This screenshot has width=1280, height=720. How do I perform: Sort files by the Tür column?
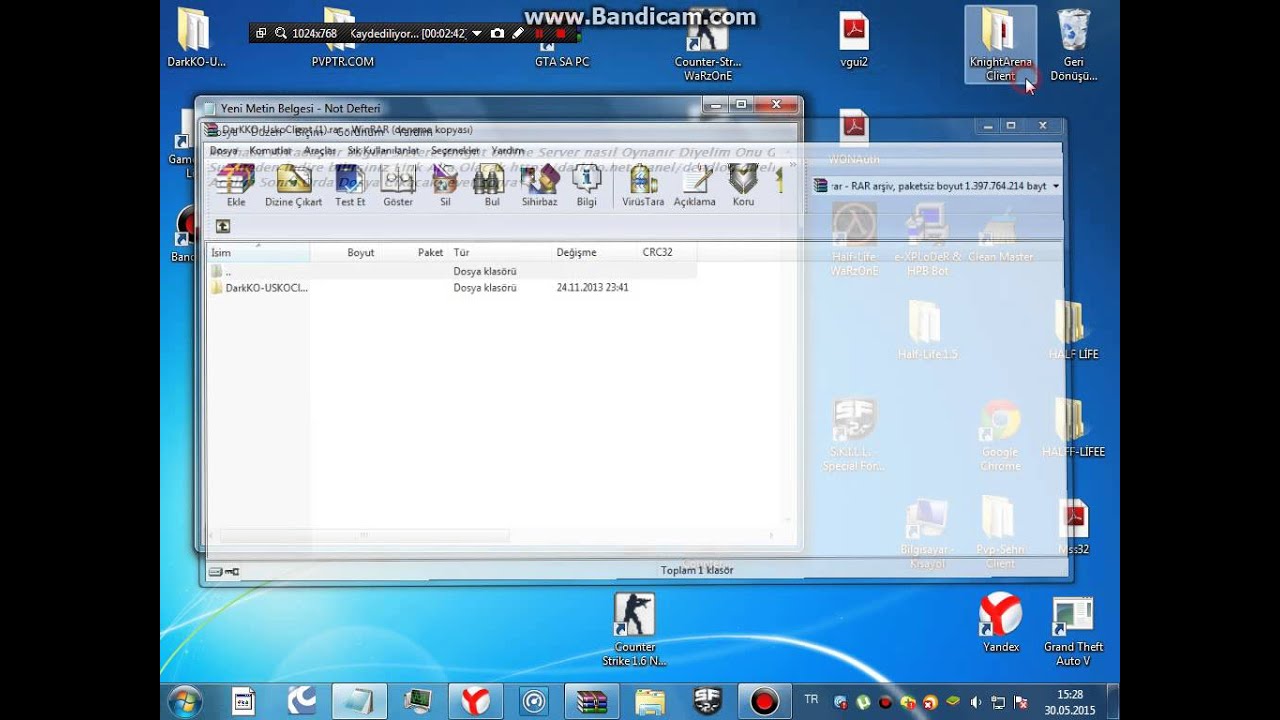[x=499, y=253]
